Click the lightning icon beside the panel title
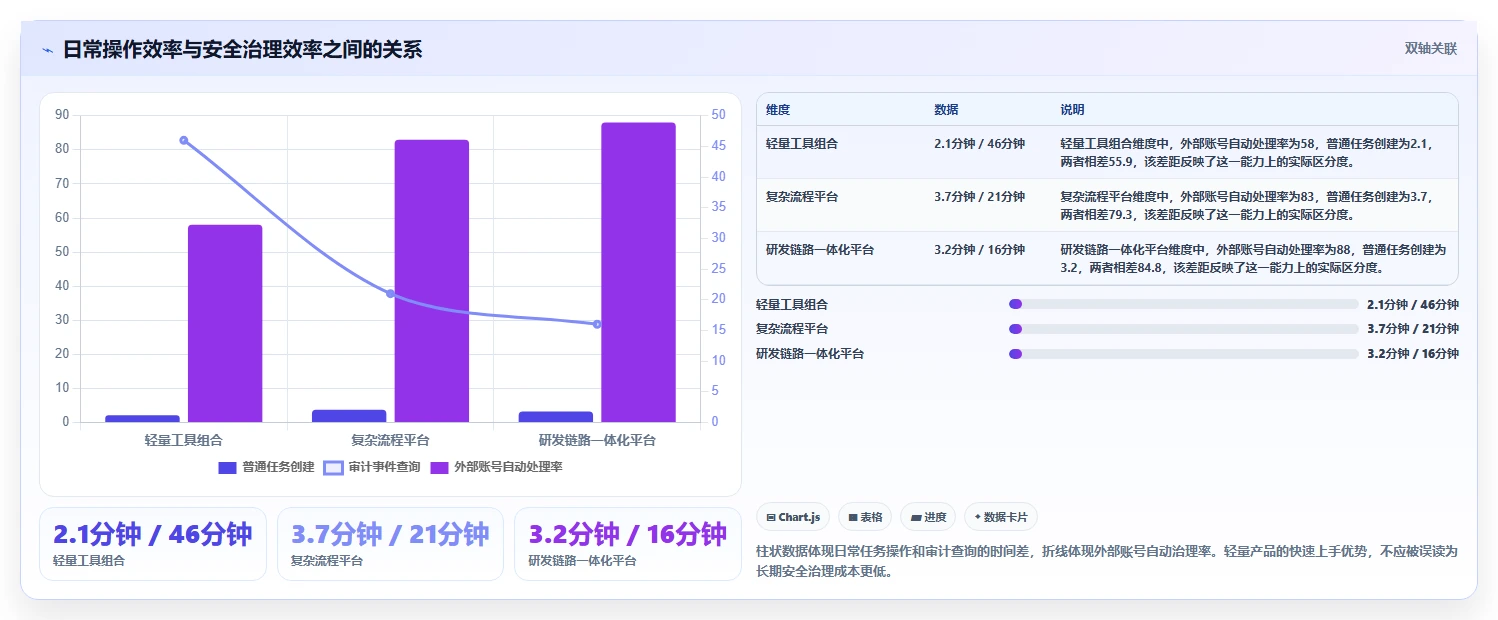 tap(47, 50)
